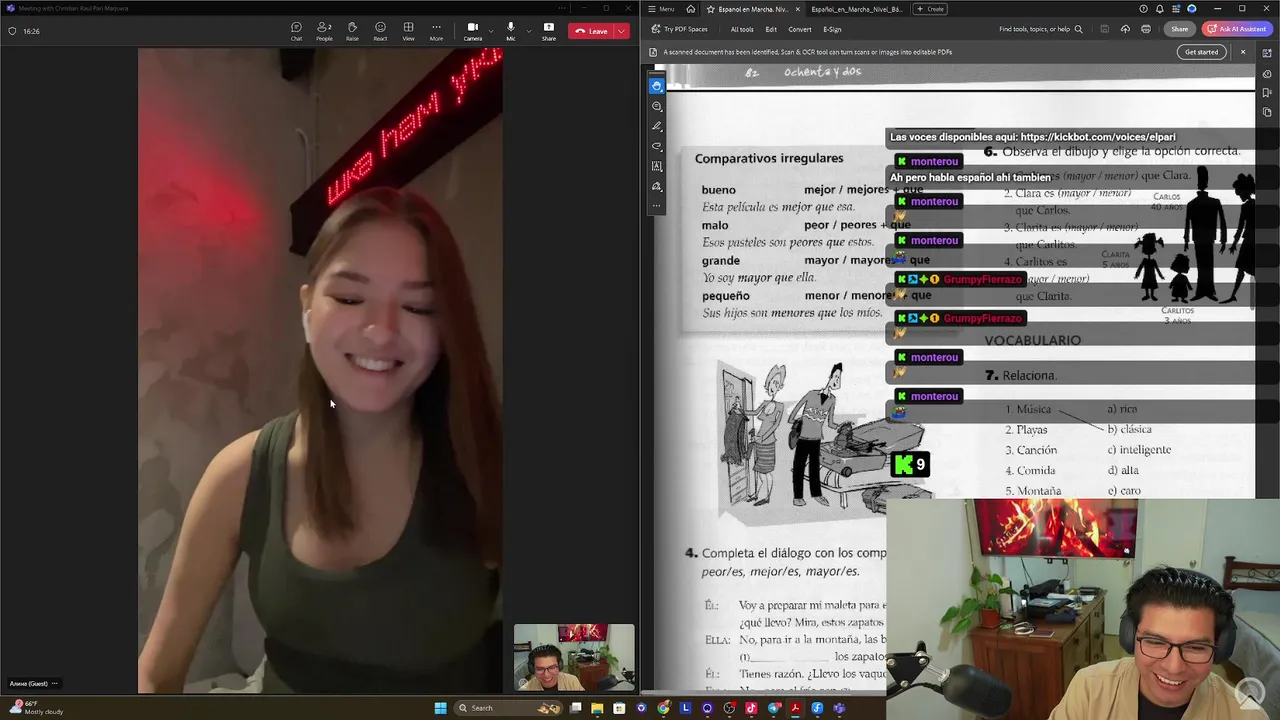Choose the sign/stamp tool in quick toolbar

click(657, 186)
